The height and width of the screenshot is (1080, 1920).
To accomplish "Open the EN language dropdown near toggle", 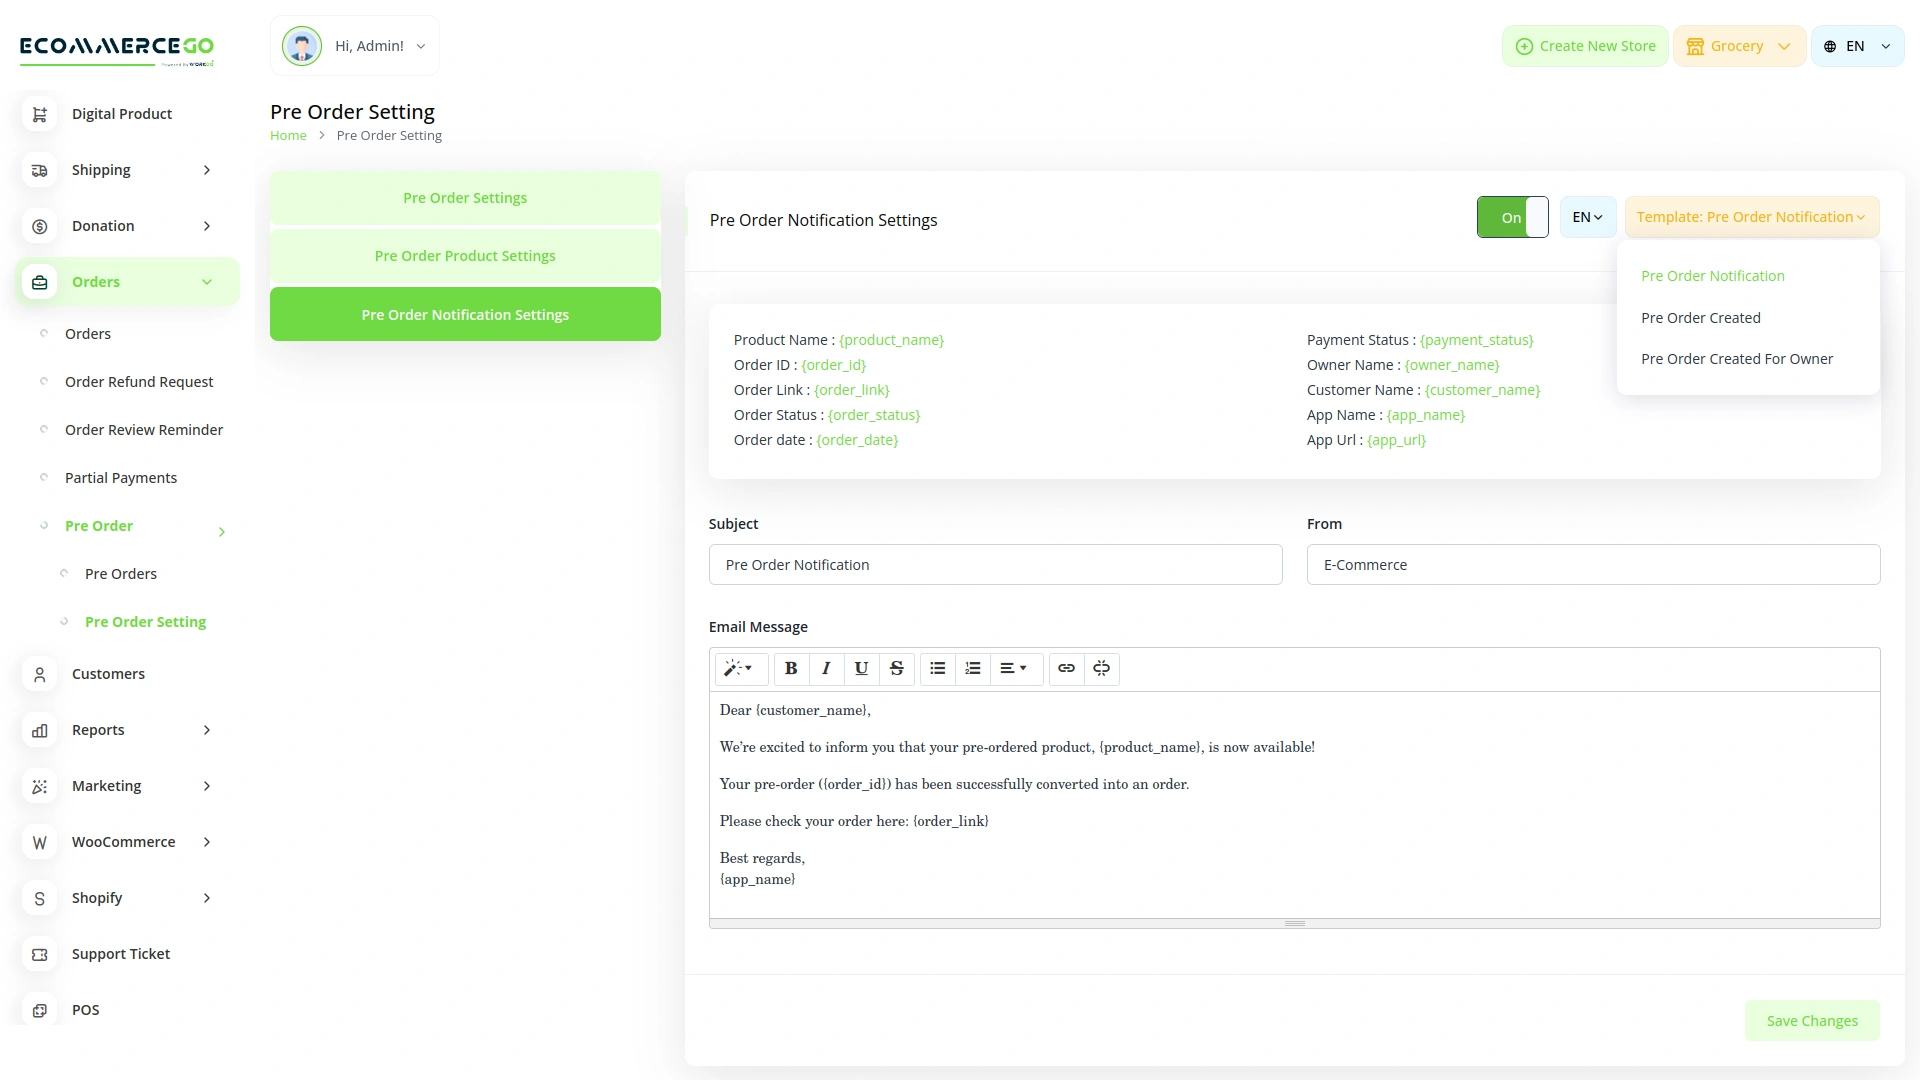I will coord(1586,216).
